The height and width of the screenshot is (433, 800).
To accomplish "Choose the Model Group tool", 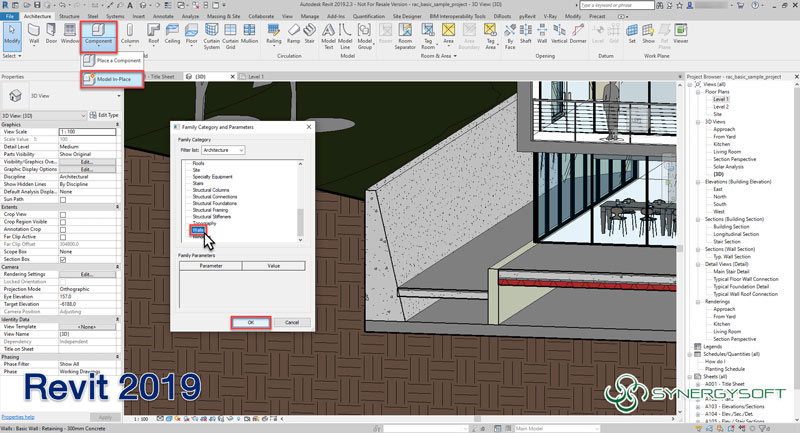I will 364,36.
